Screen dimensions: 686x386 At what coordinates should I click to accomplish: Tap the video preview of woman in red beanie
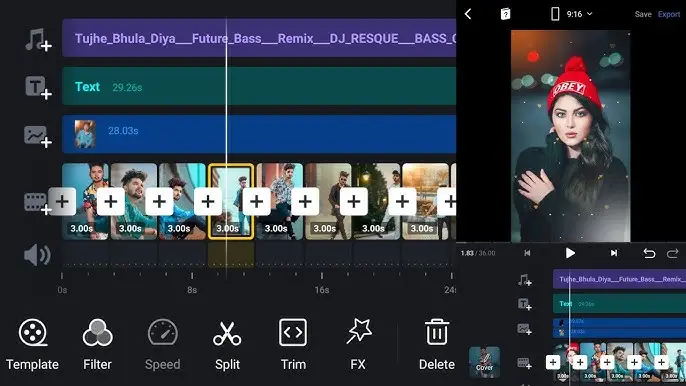[x=570, y=136]
